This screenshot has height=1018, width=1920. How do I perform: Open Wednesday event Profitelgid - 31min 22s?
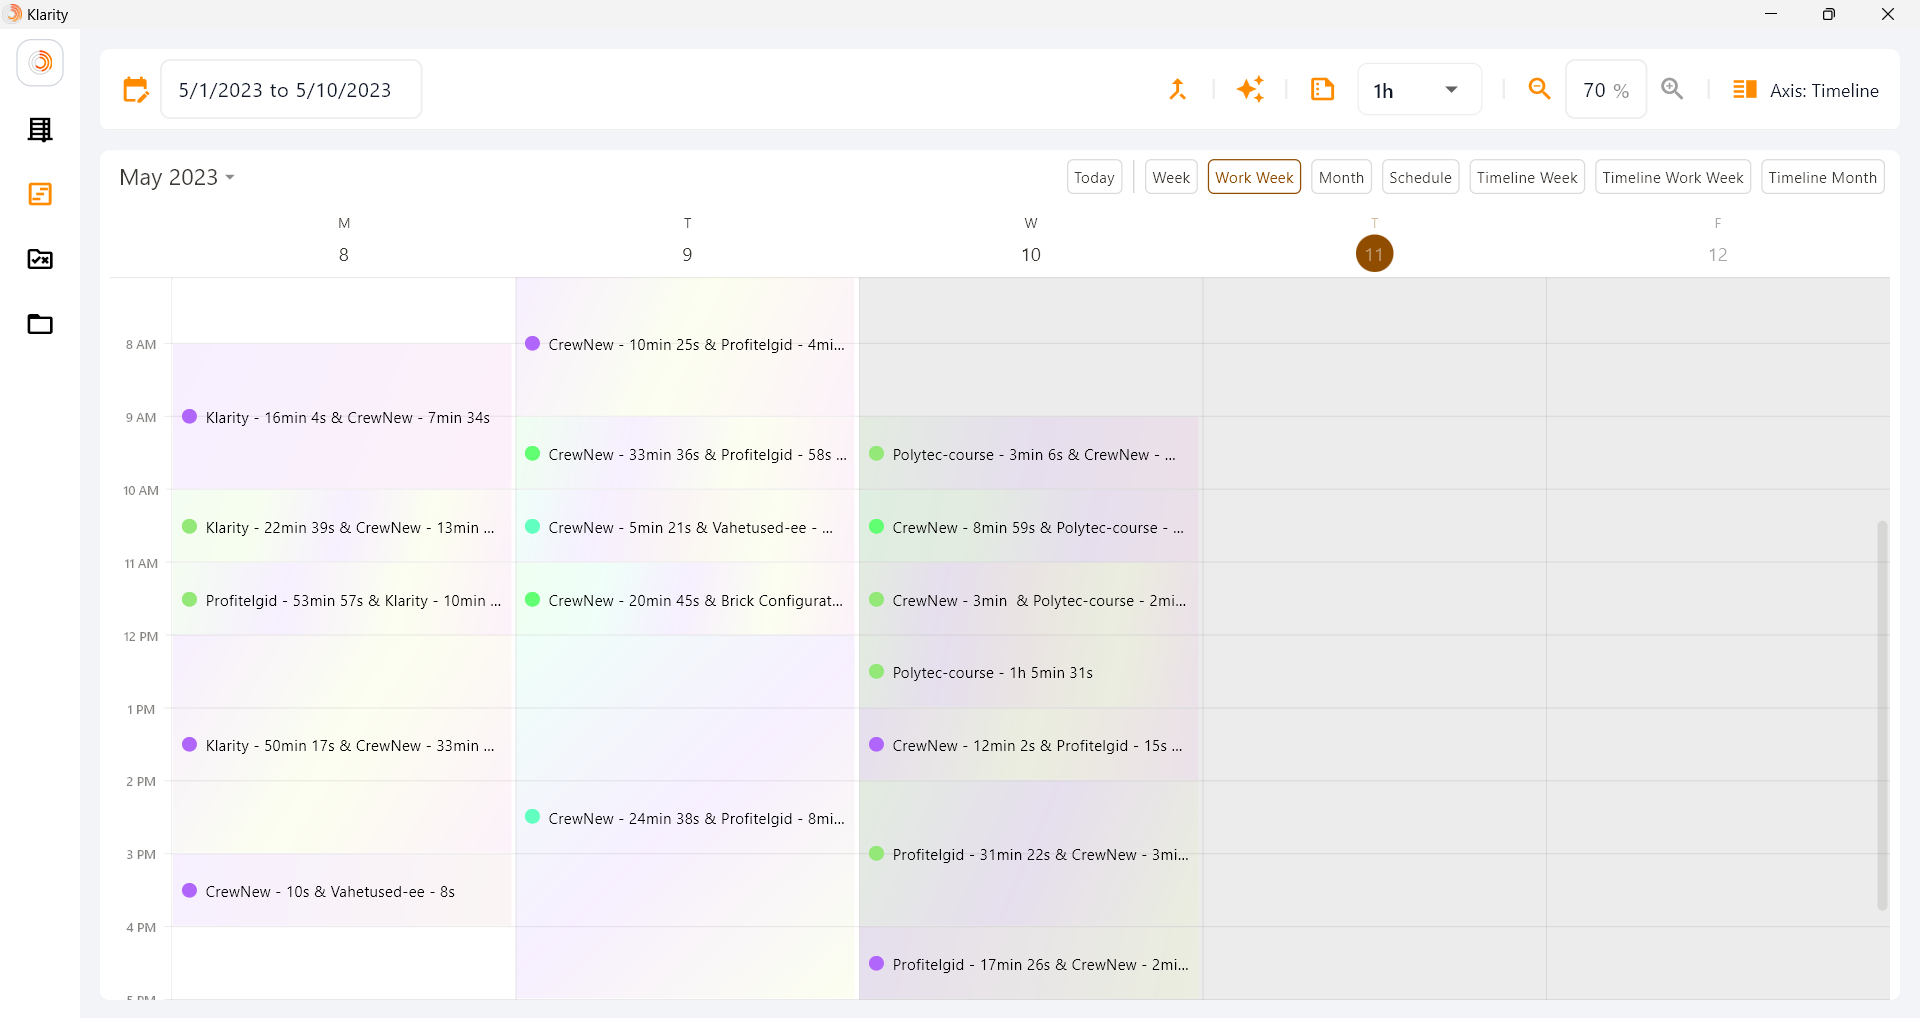coord(1030,854)
